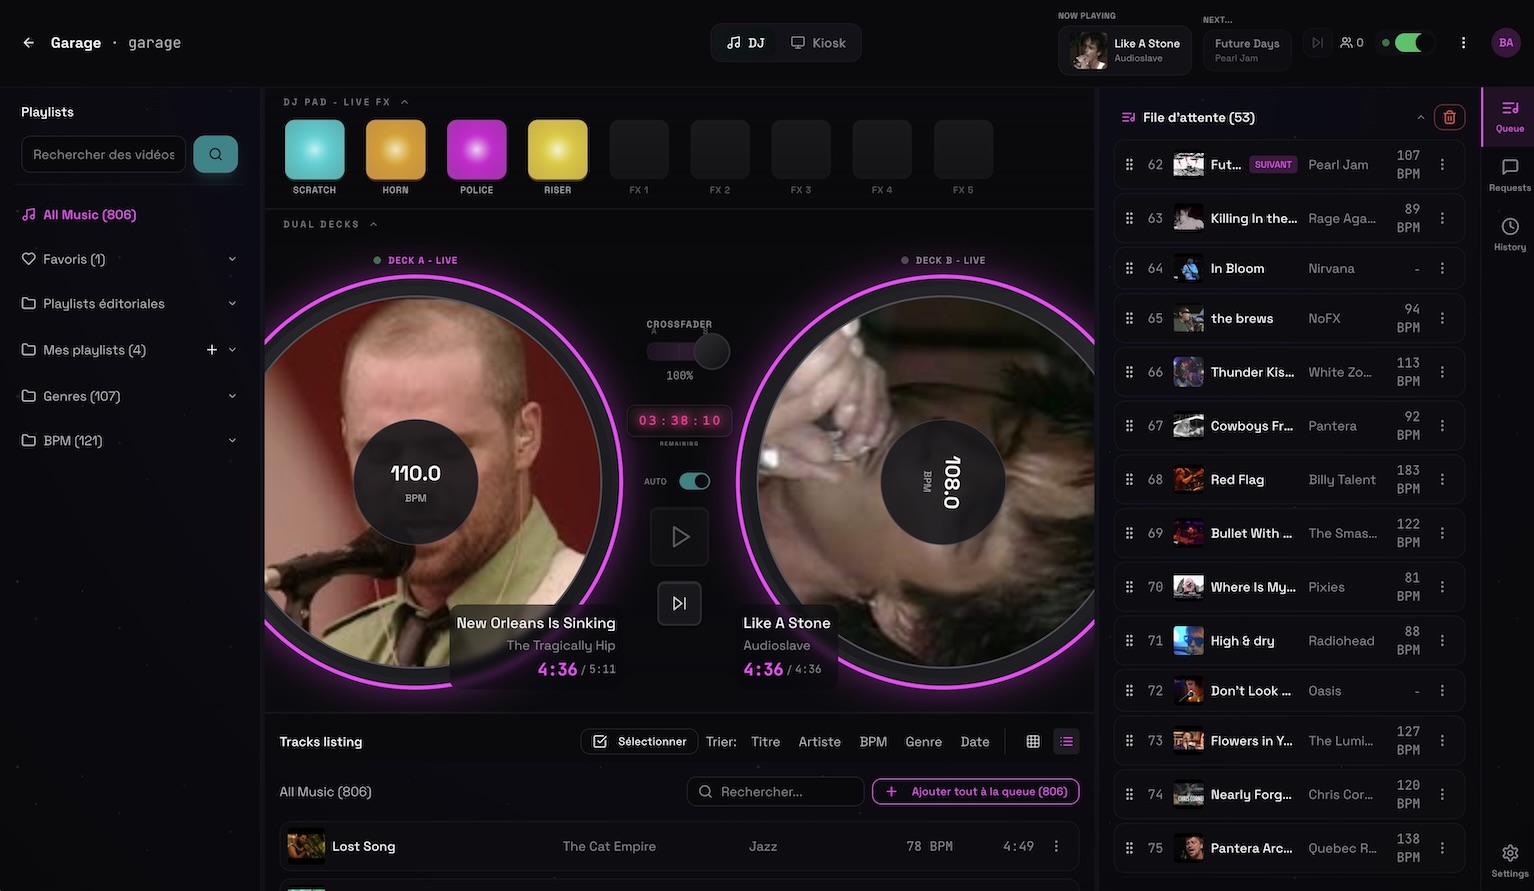Switch to the Kiosk tab
Viewport: 1534px width, 891px height.
pyautogui.click(x=818, y=42)
